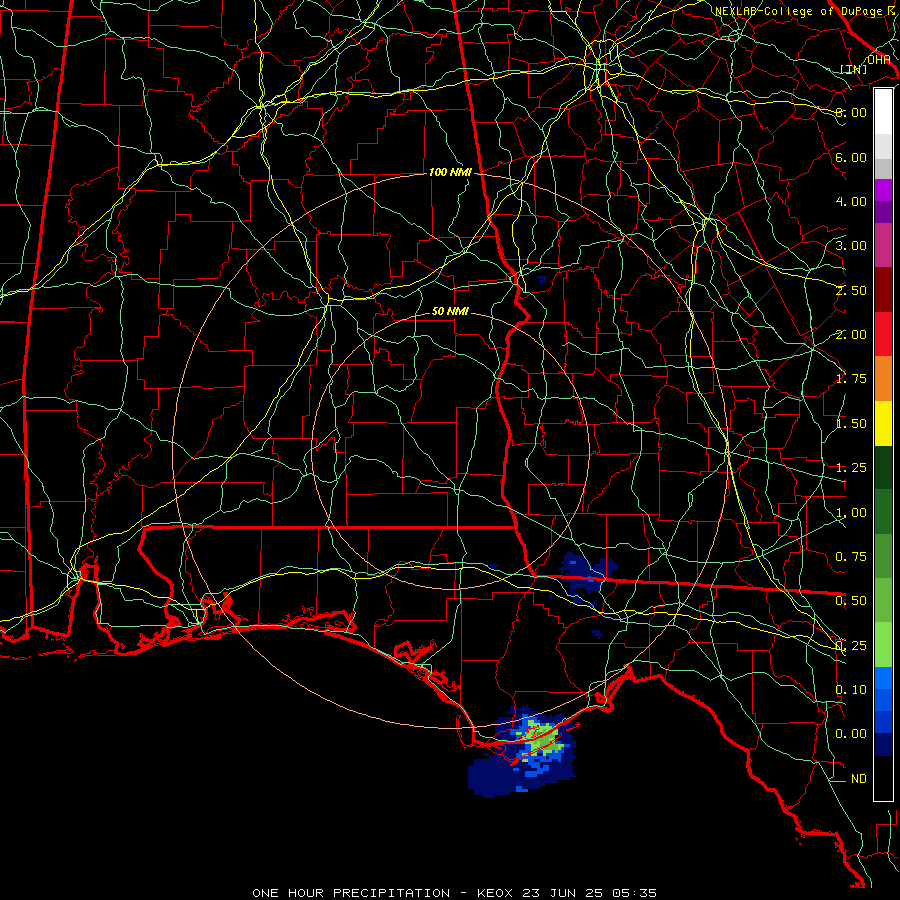Screen dimensions: 900x900
Task: Click the 3.00 legend value
Action: tap(851, 246)
